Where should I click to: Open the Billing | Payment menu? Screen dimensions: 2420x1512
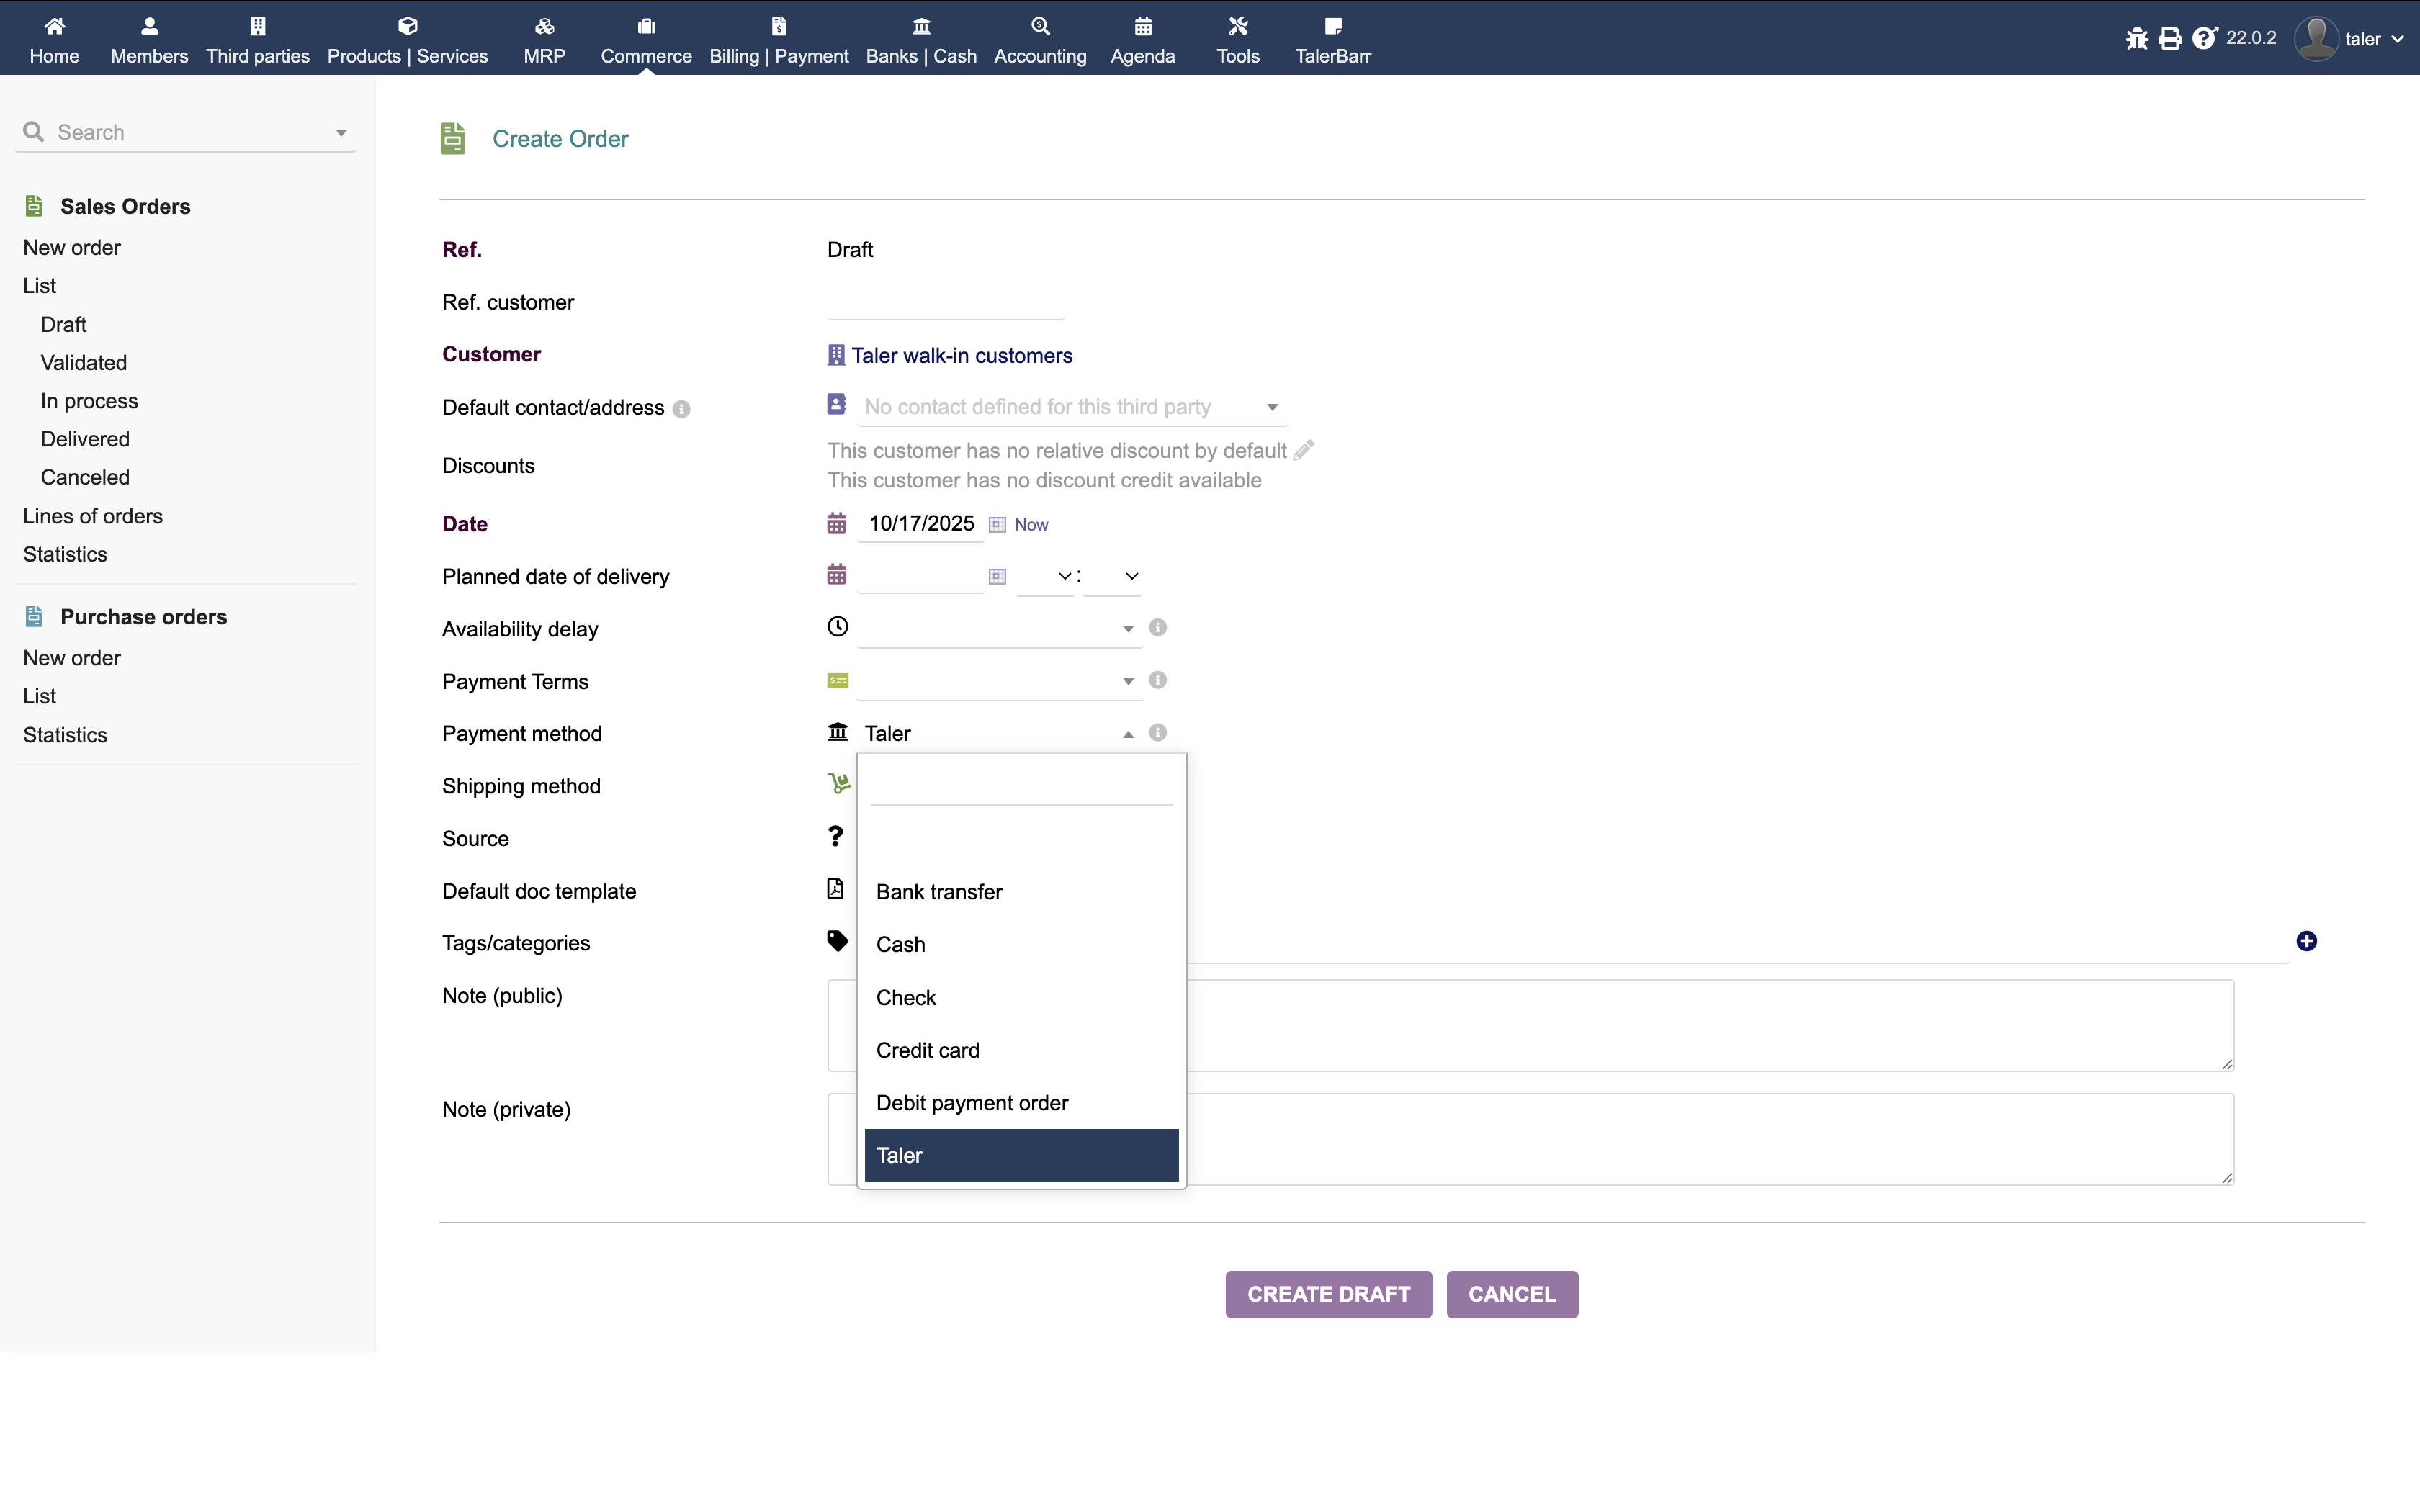point(778,40)
